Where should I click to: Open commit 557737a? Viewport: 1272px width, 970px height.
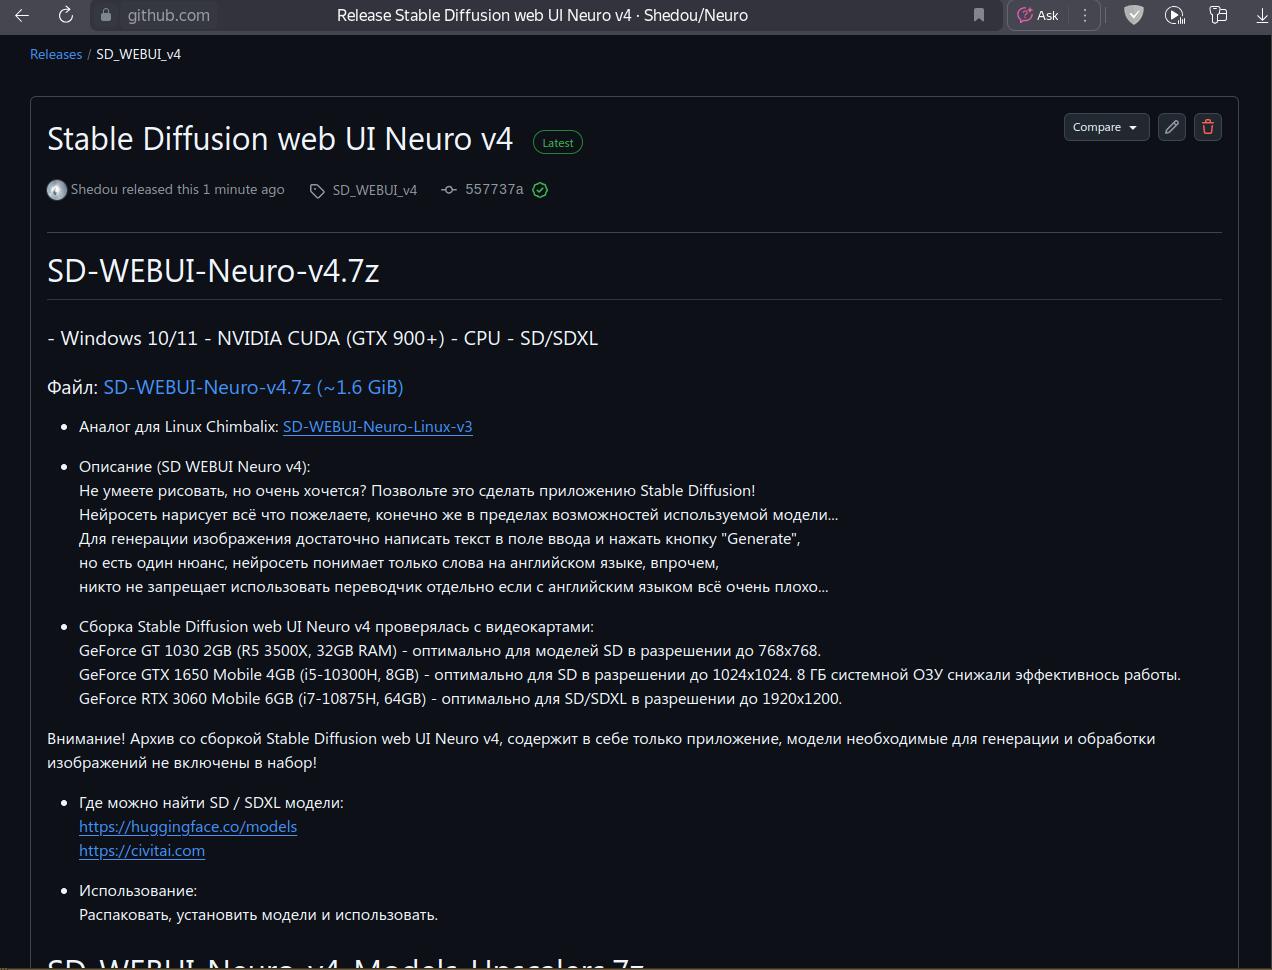(494, 189)
